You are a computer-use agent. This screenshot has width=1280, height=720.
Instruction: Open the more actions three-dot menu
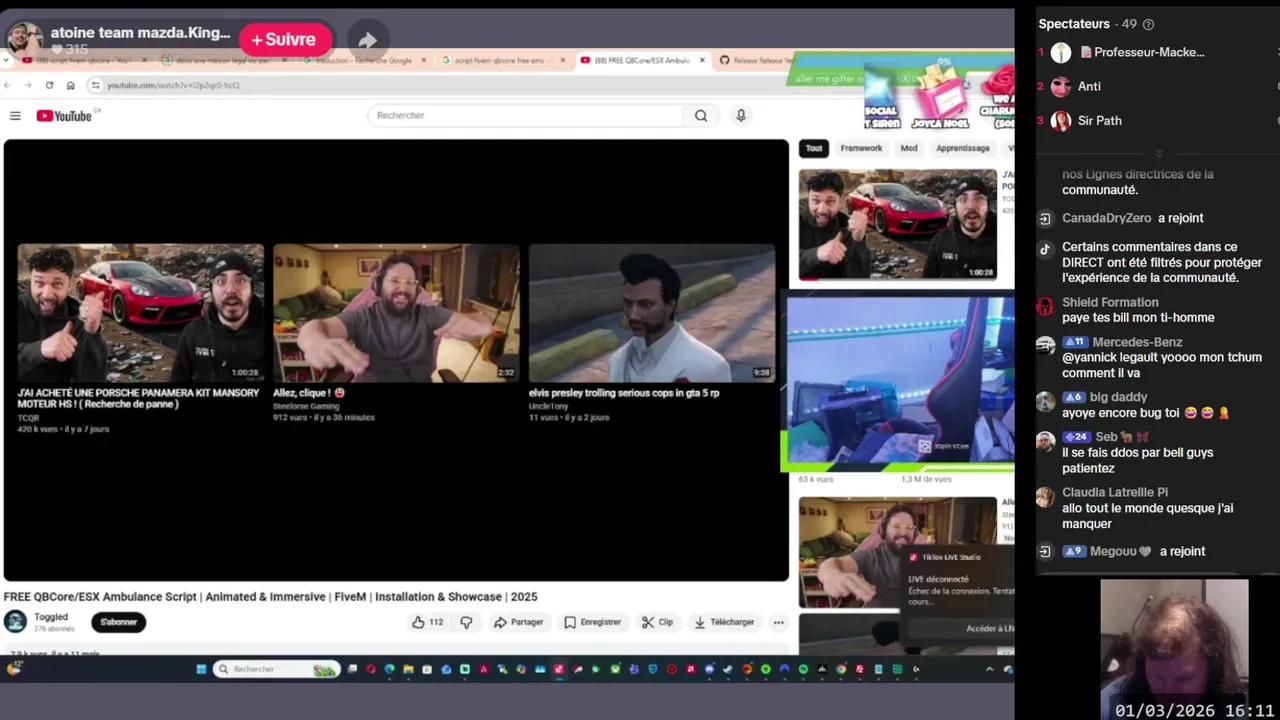[778, 622]
